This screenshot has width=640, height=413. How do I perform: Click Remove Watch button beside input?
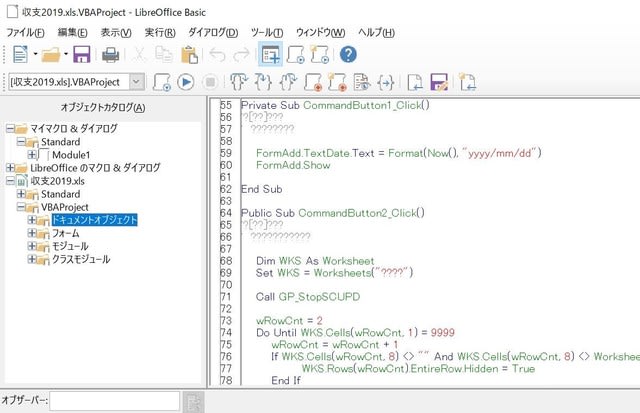pos(193,402)
